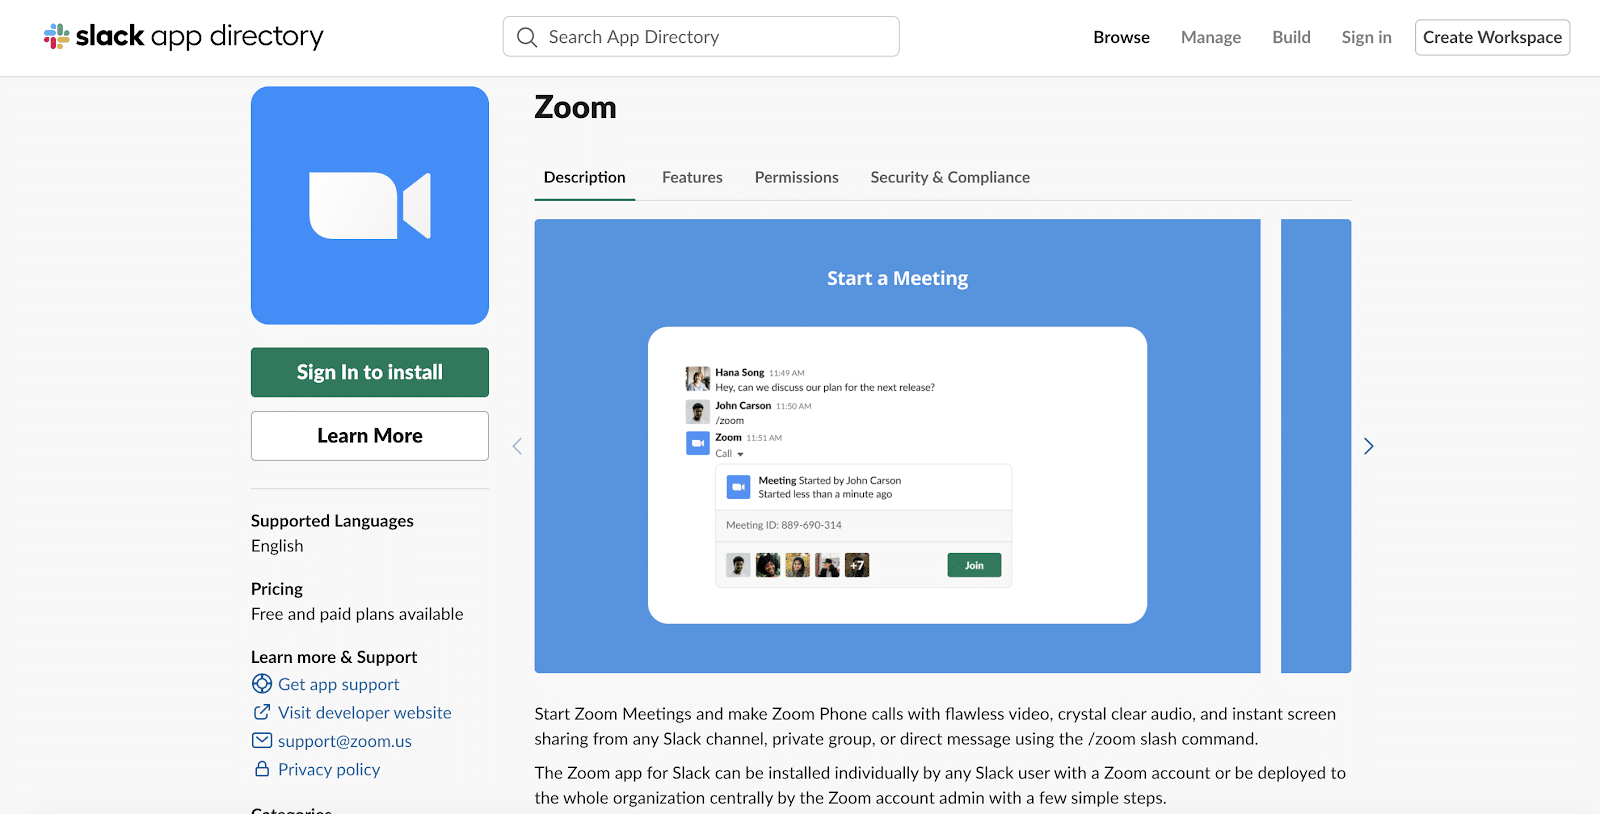Click the "Zoom" app title heading

coord(576,107)
